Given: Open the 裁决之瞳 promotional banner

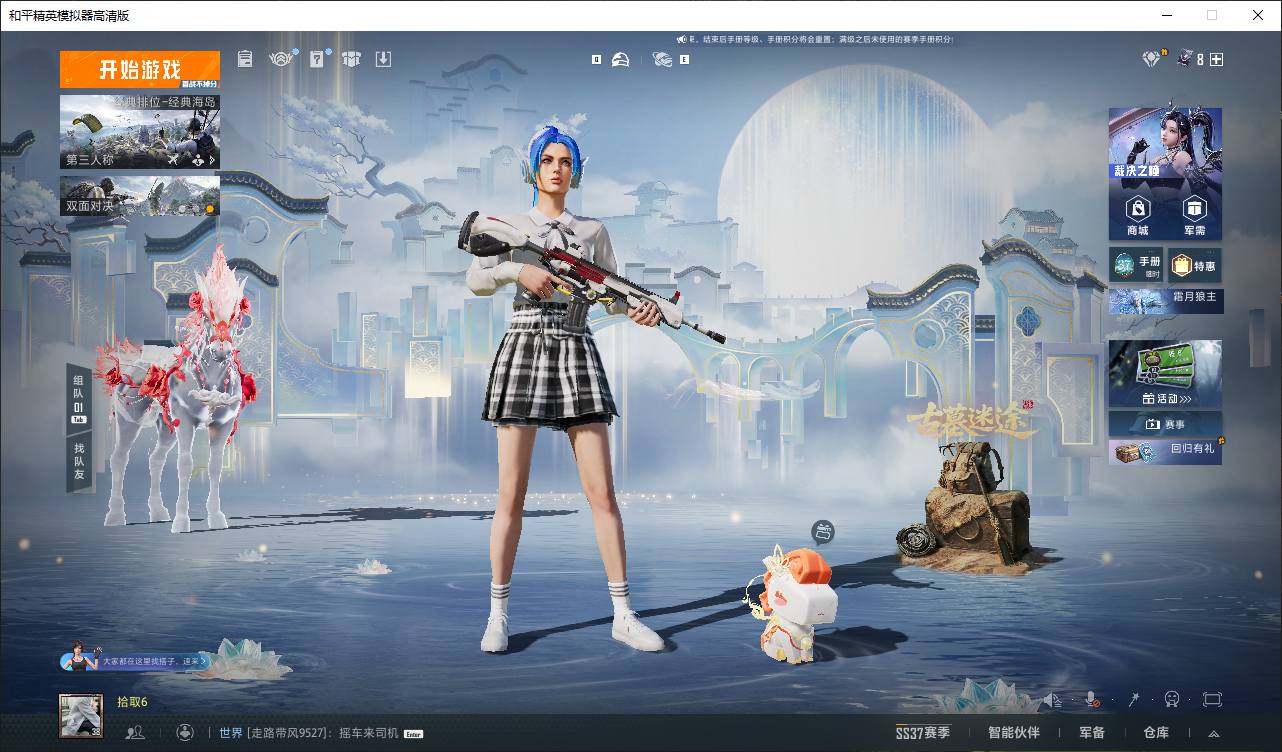Looking at the screenshot, I should coord(1165,143).
